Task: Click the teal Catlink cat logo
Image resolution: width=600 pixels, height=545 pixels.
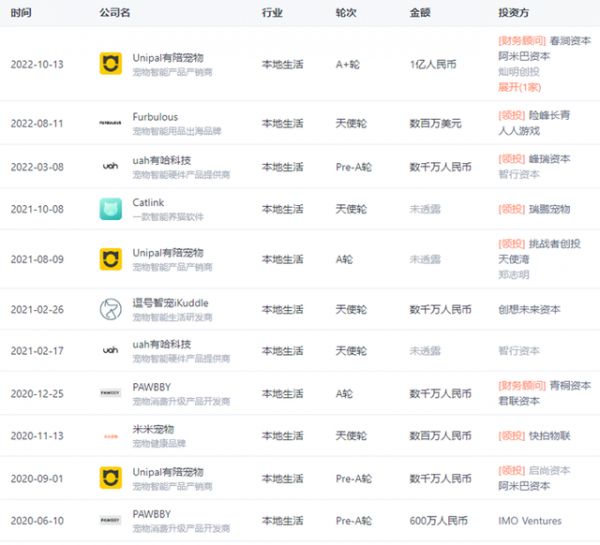Action: [110, 209]
